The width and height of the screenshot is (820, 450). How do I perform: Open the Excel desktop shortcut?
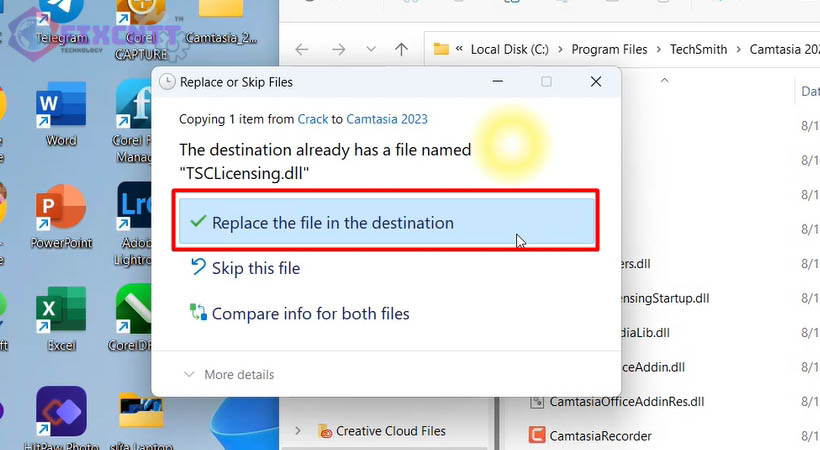click(x=60, y=315)
